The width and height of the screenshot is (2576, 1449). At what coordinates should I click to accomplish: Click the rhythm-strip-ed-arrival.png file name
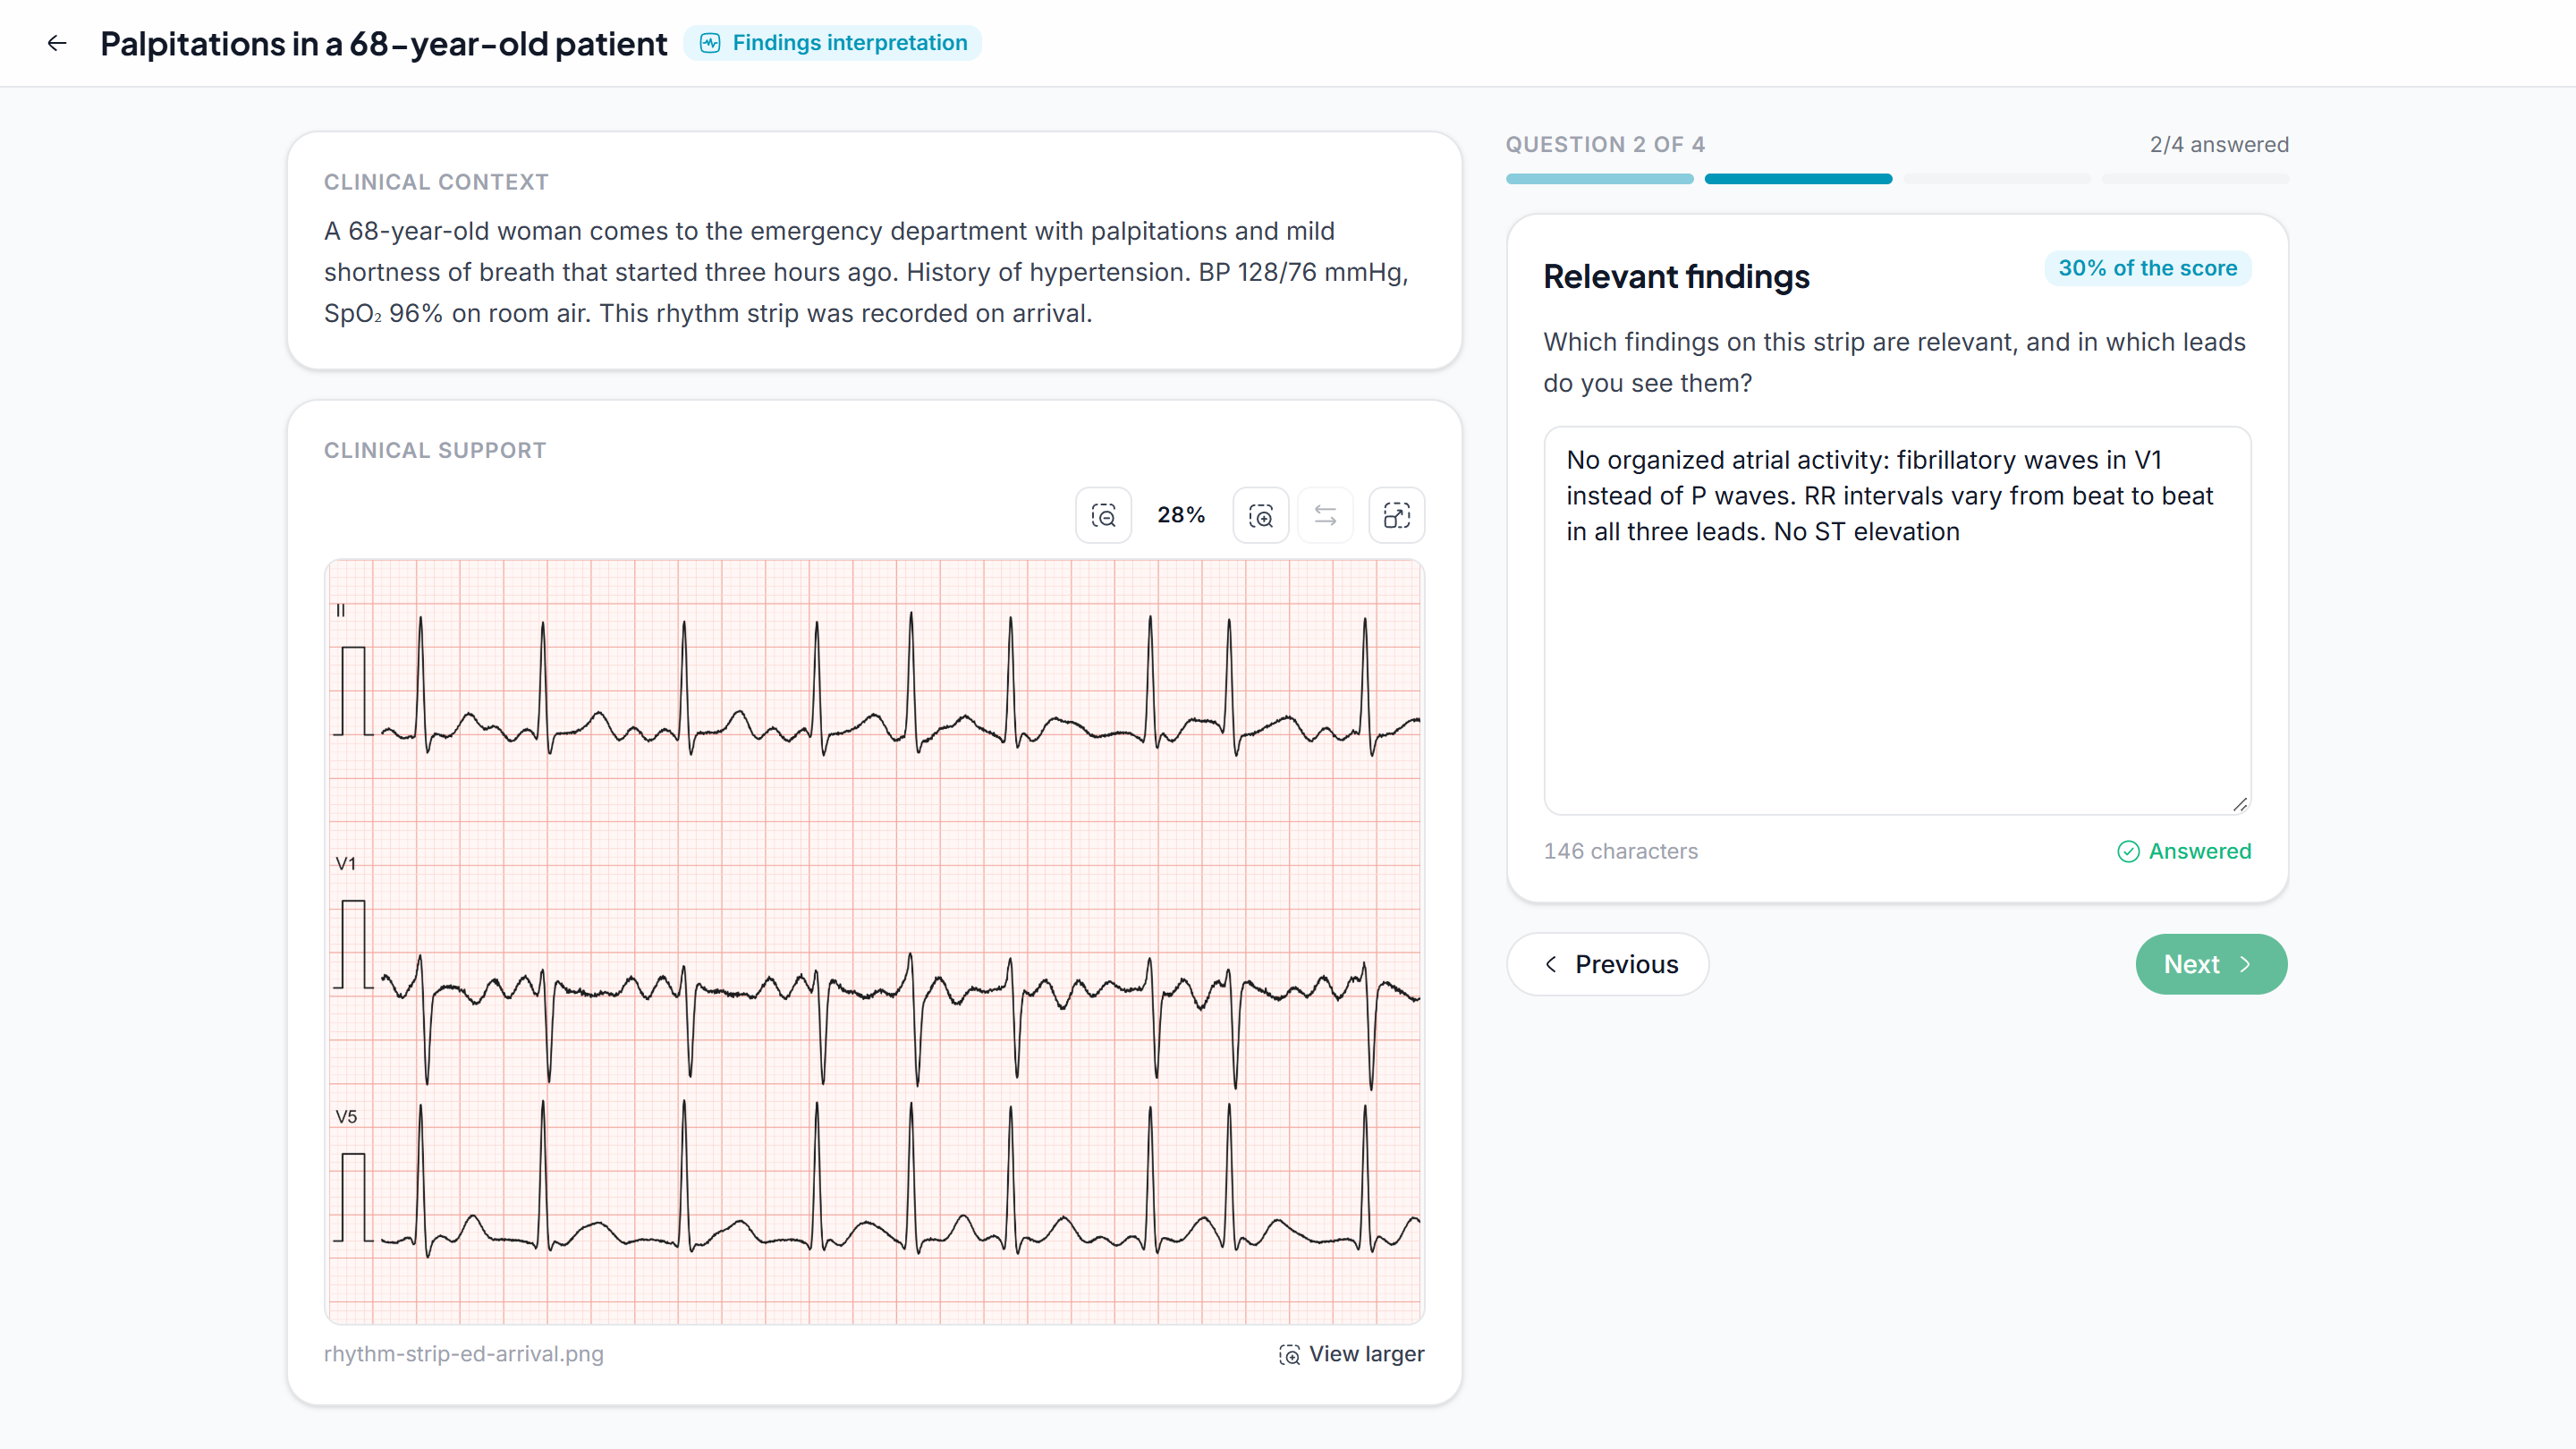[x=464, y=1354]
